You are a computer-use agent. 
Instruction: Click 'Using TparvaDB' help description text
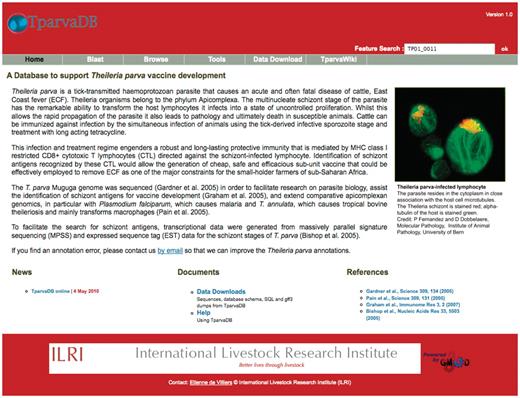214,320
